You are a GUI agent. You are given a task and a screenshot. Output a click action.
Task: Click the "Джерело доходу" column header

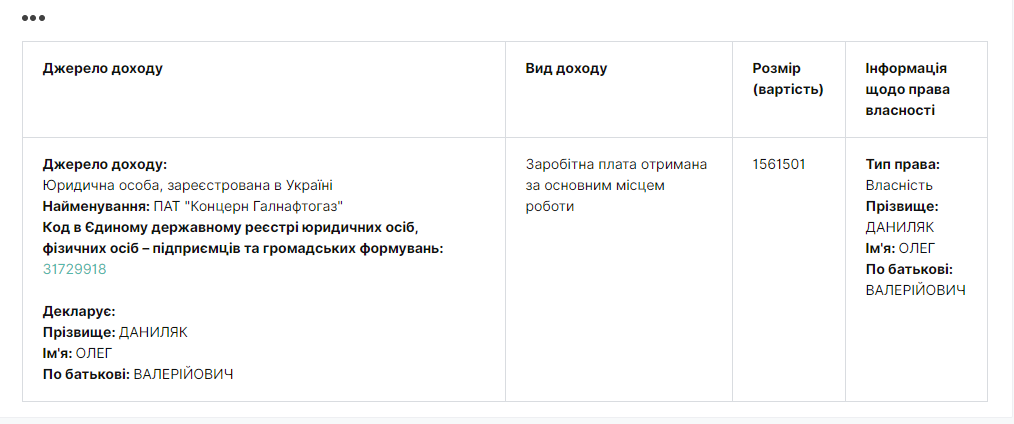(102, 69)
